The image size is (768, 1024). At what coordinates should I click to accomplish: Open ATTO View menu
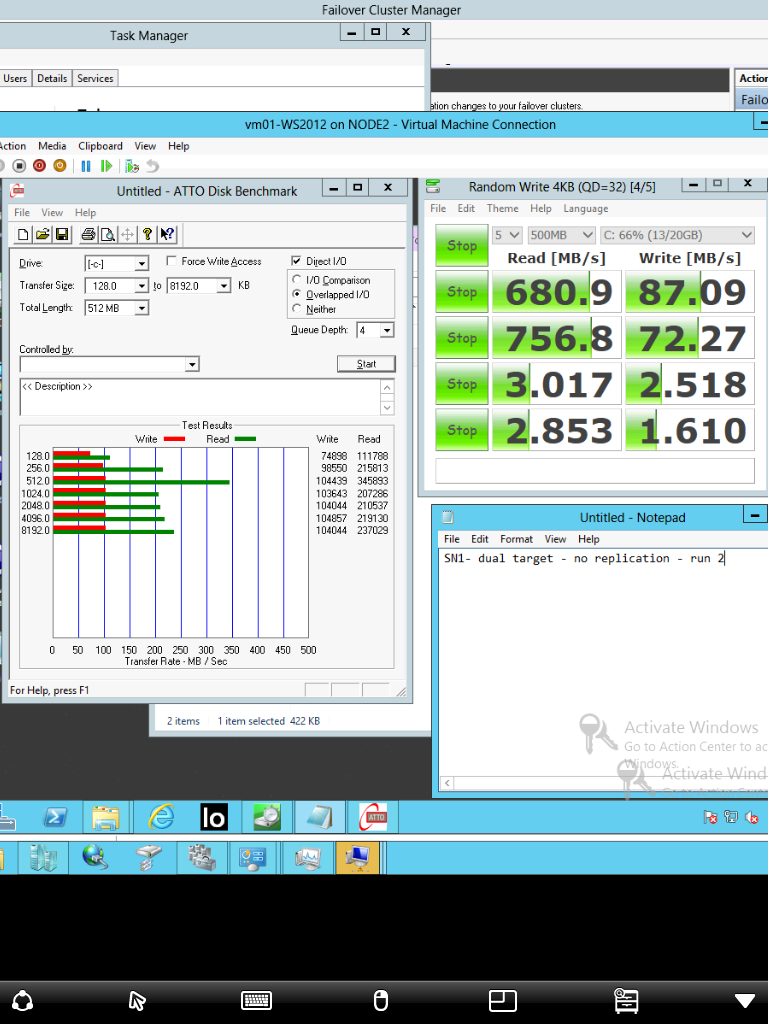(x=52, y=213)
